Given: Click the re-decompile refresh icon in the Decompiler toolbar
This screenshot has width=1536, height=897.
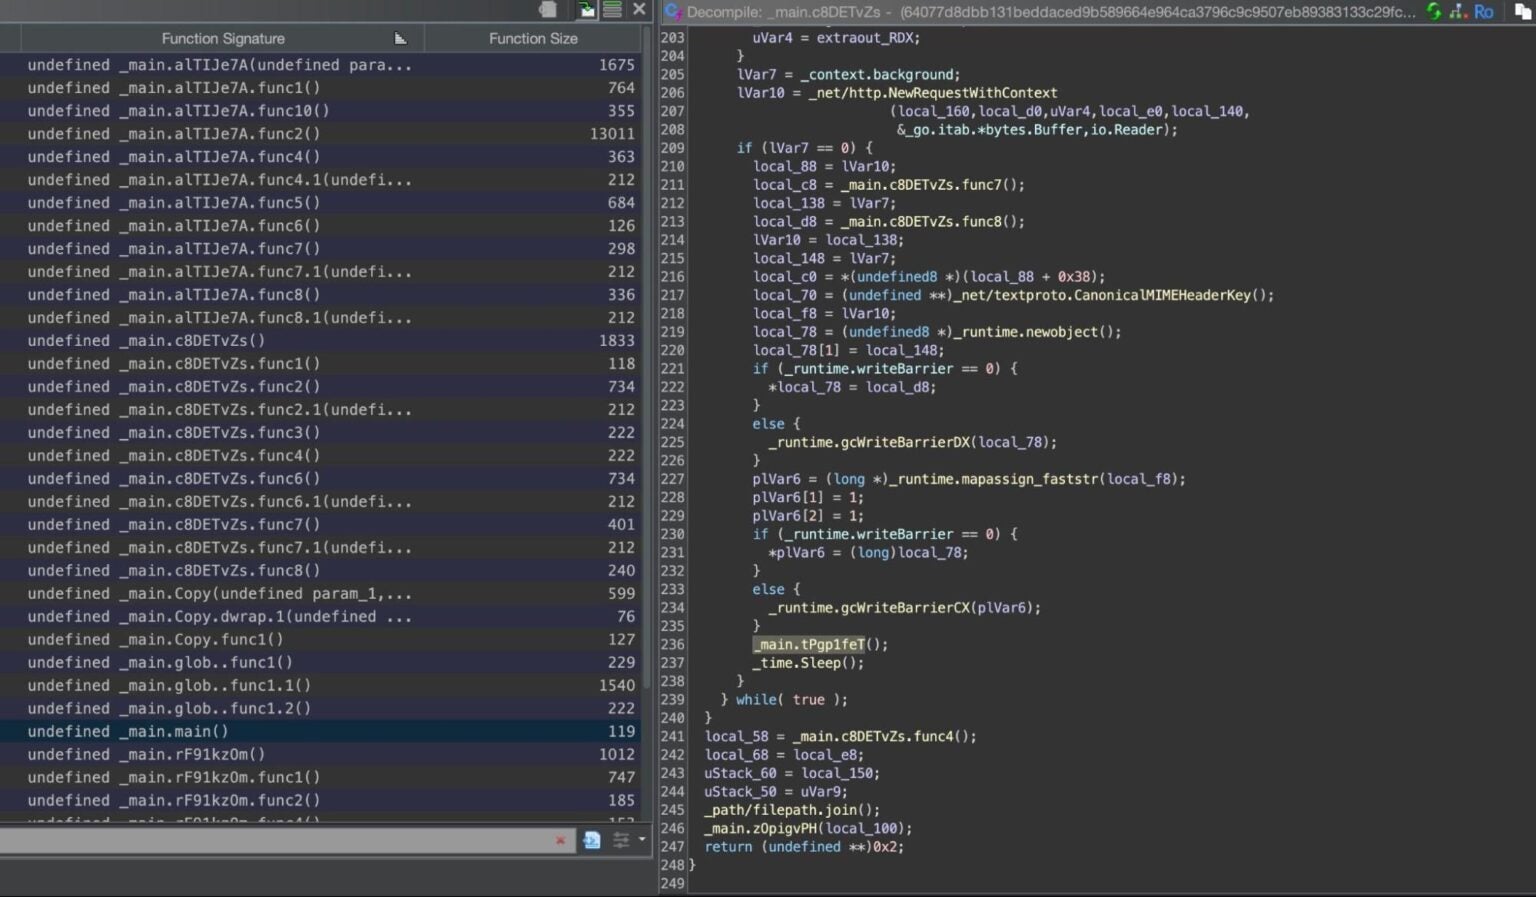Looking at the screenshot, I should point(1432,12).
